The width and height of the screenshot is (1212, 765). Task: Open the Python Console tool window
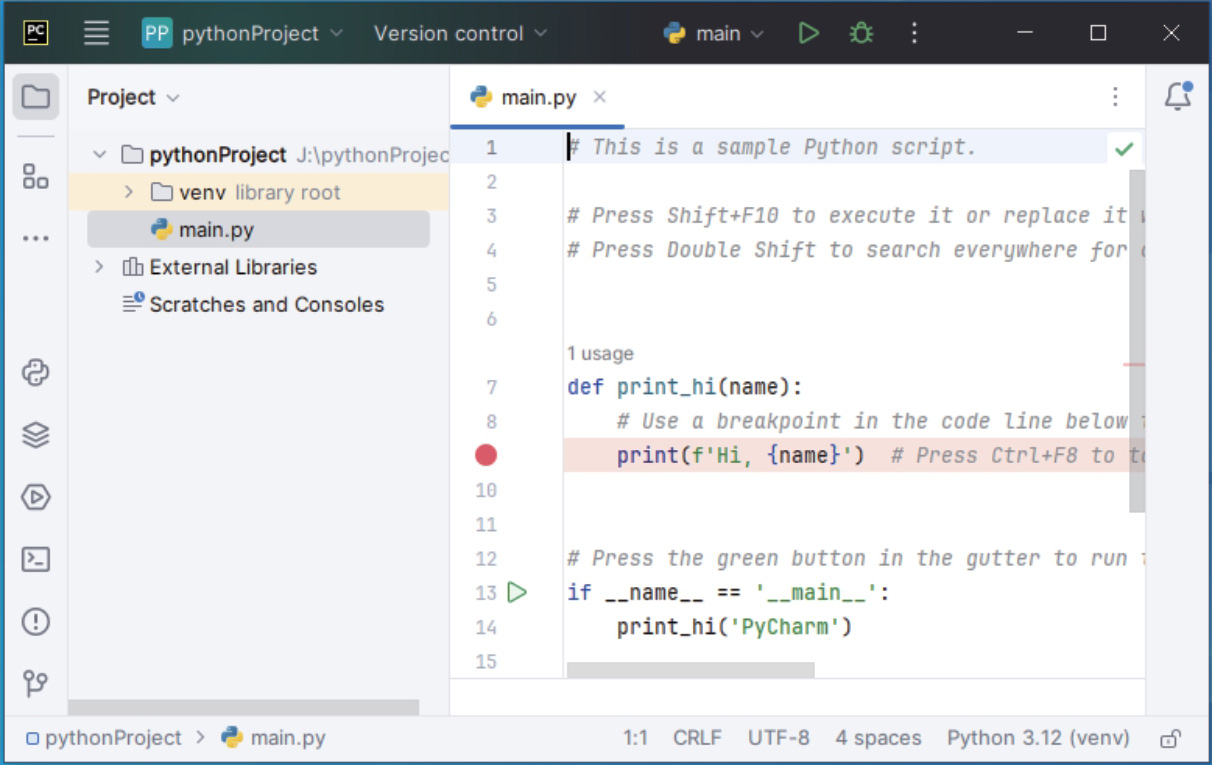(x=36, y=373)
